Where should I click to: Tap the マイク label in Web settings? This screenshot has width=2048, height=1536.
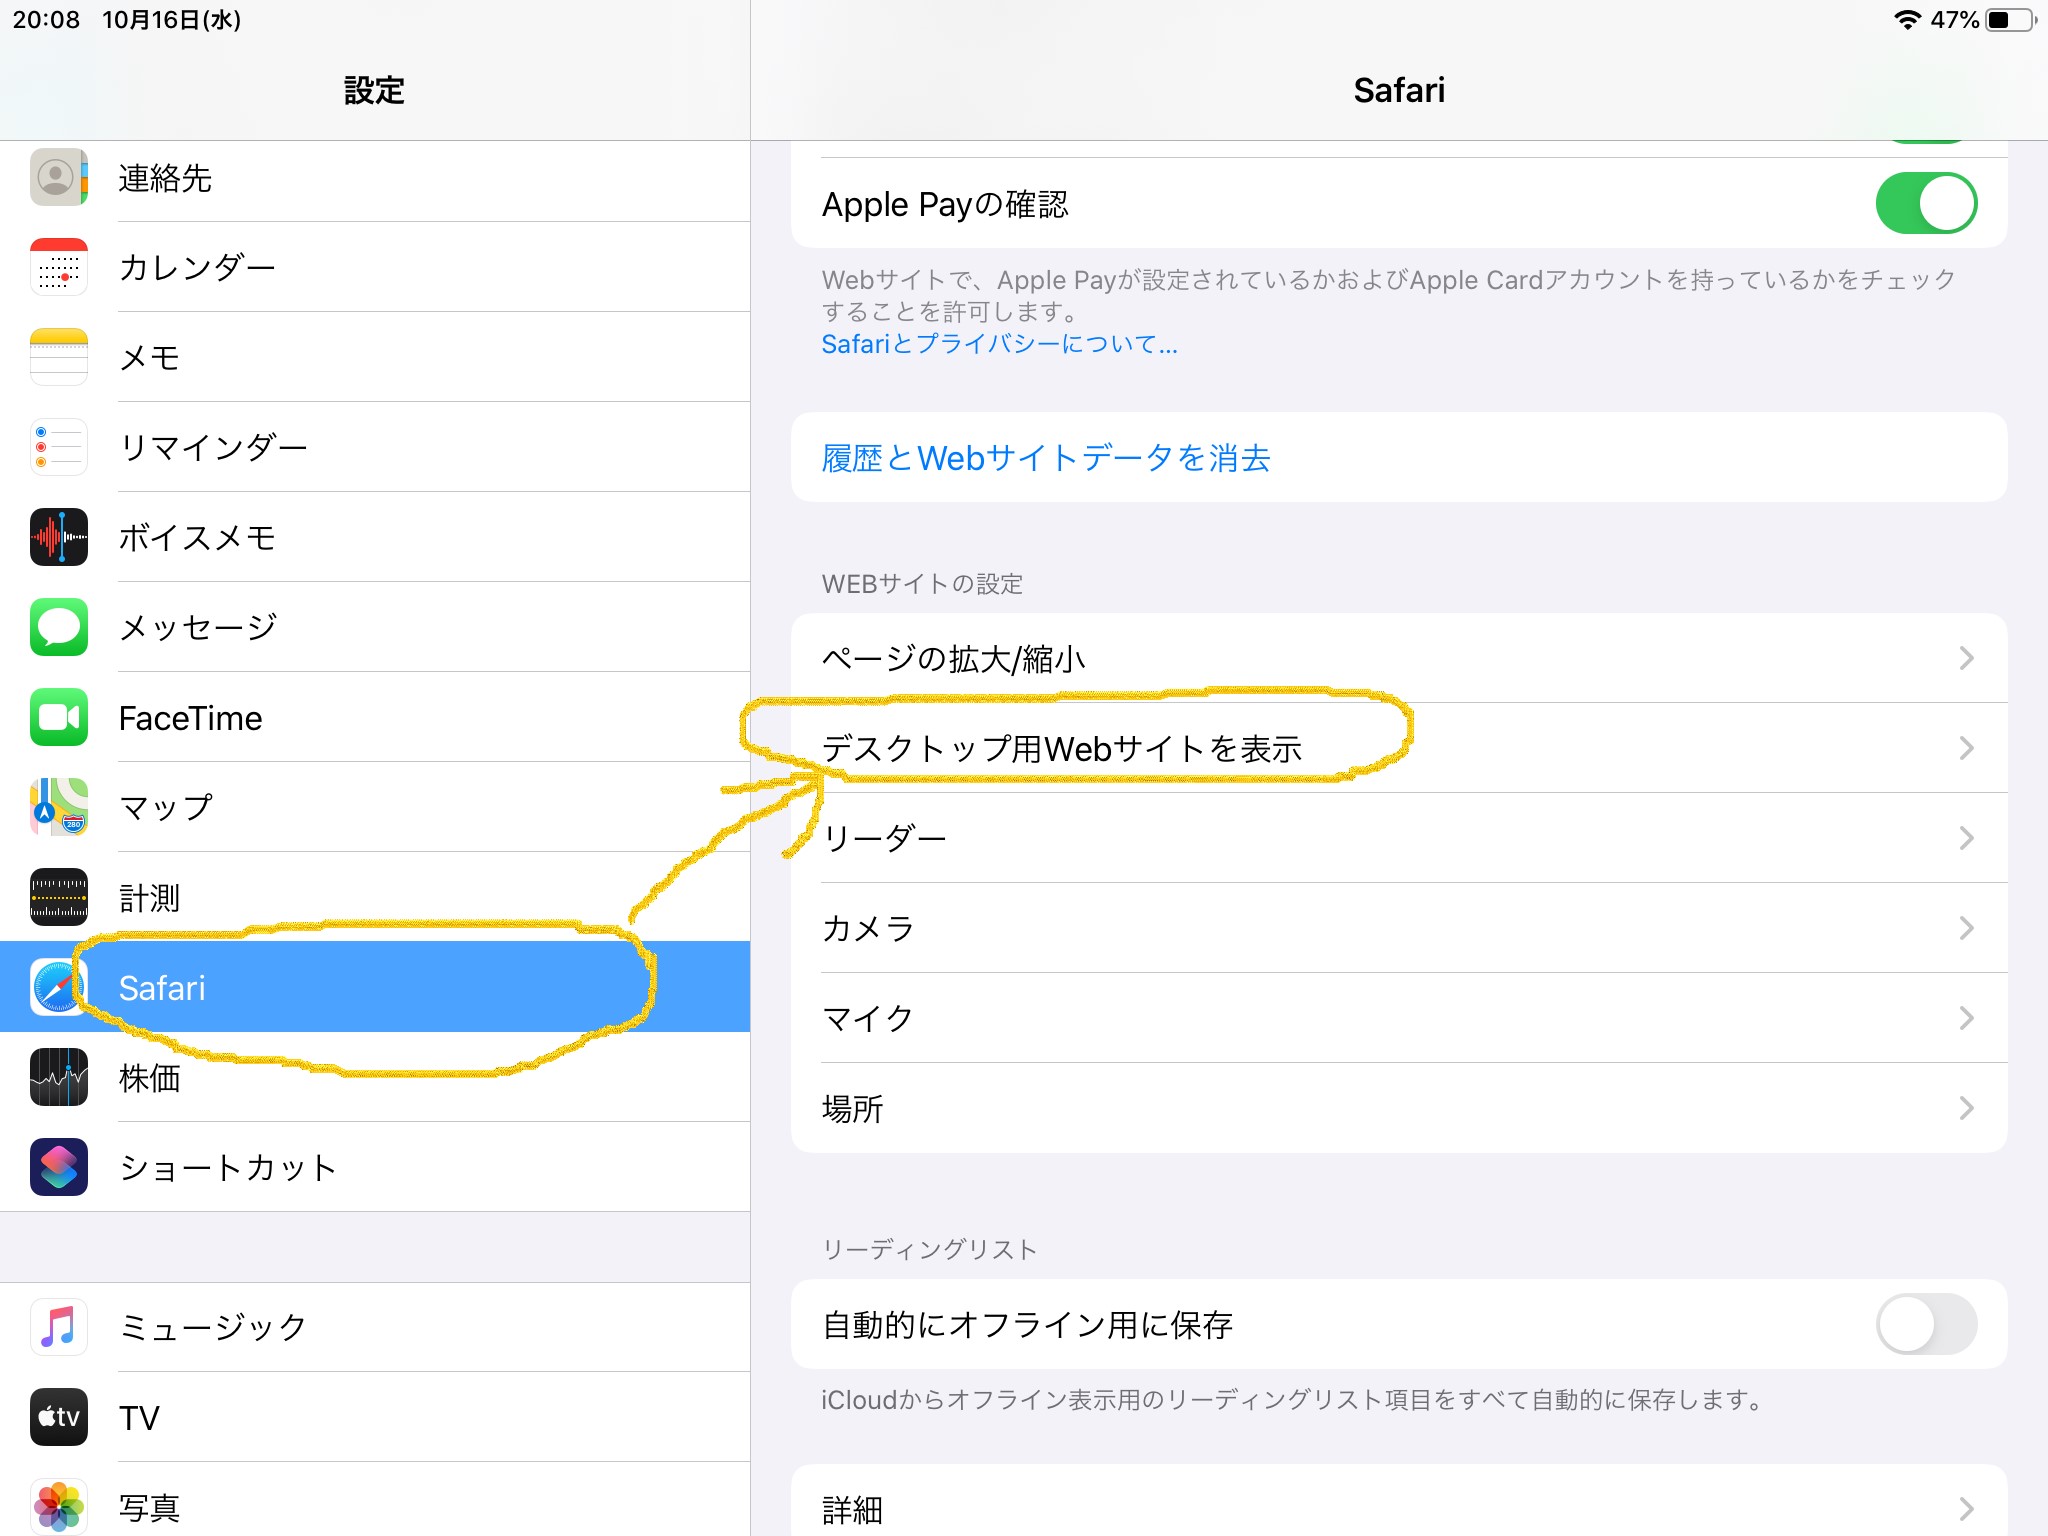(867, 1018)
